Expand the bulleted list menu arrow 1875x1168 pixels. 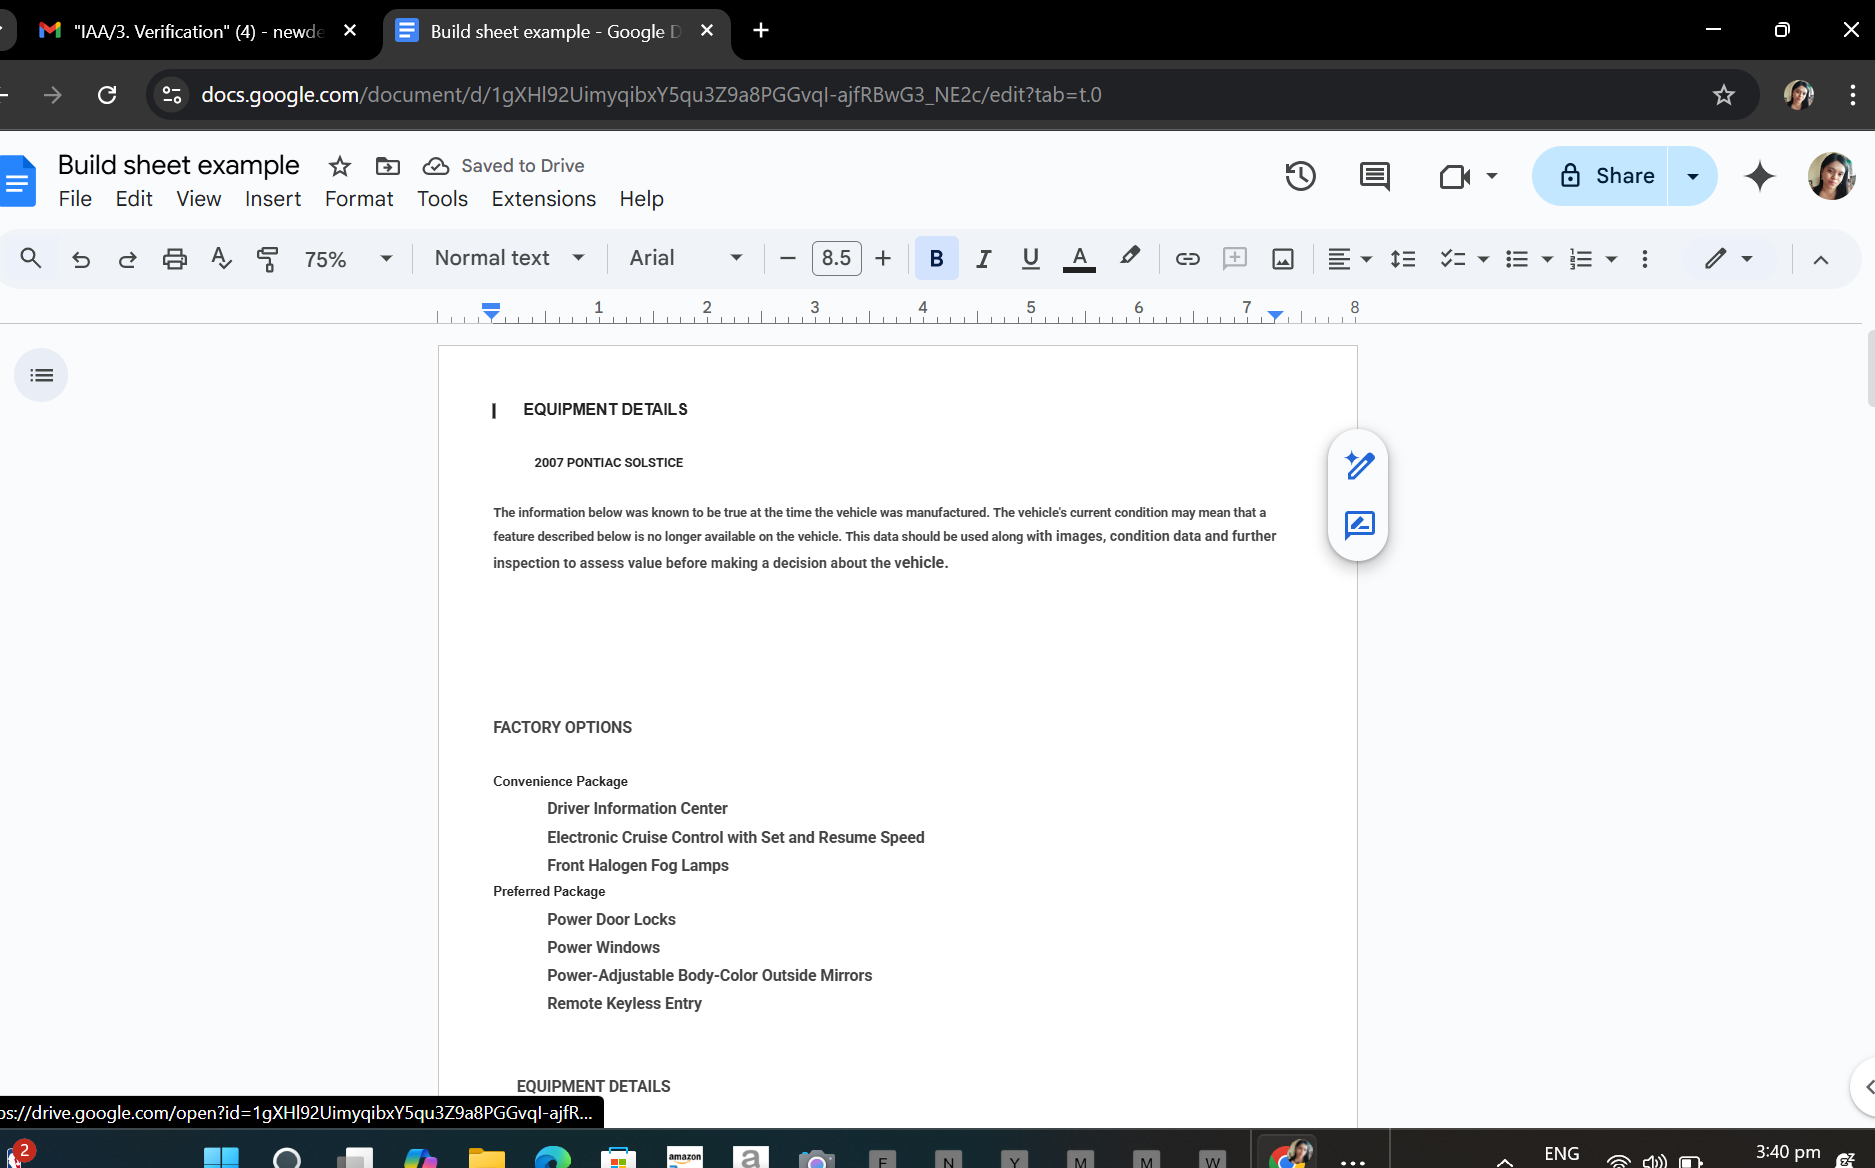(1548, 259)
